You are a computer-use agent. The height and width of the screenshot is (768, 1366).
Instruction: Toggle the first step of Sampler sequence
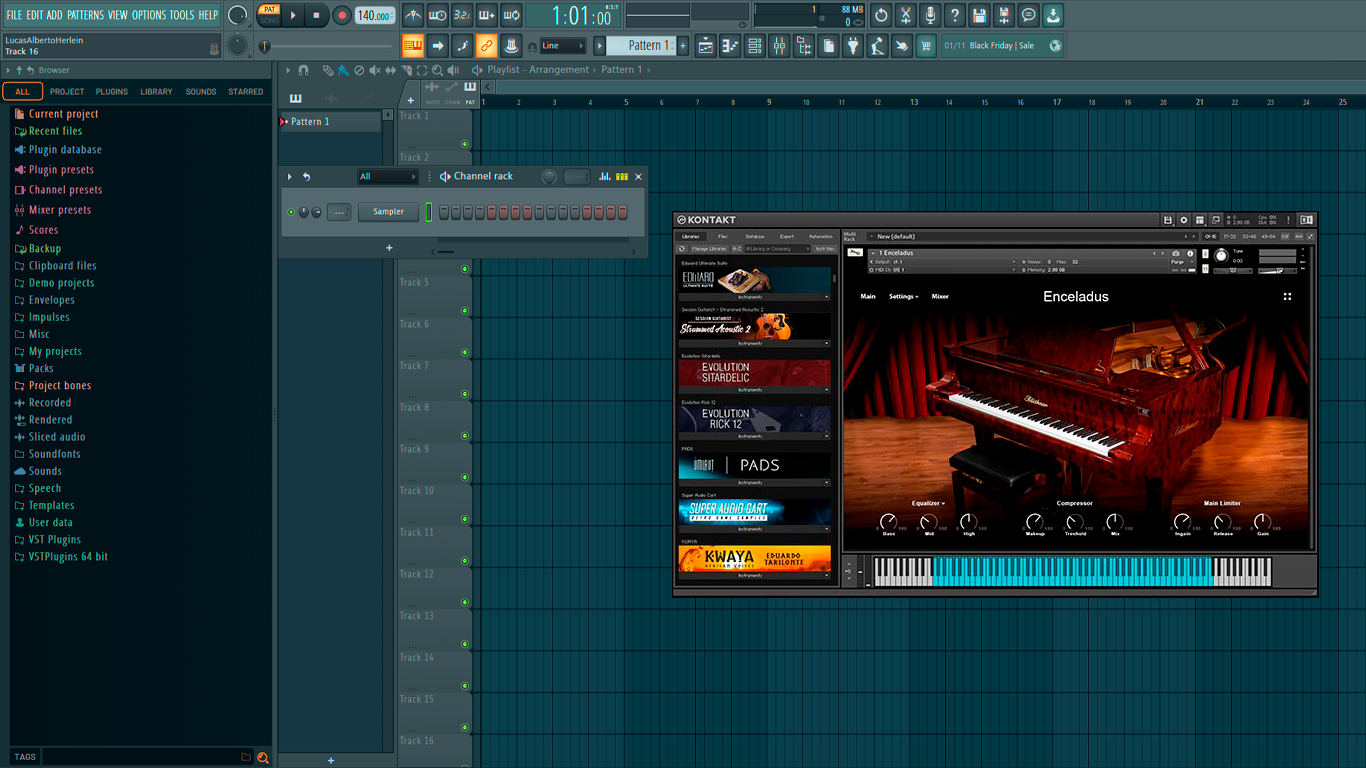point(444,212)
